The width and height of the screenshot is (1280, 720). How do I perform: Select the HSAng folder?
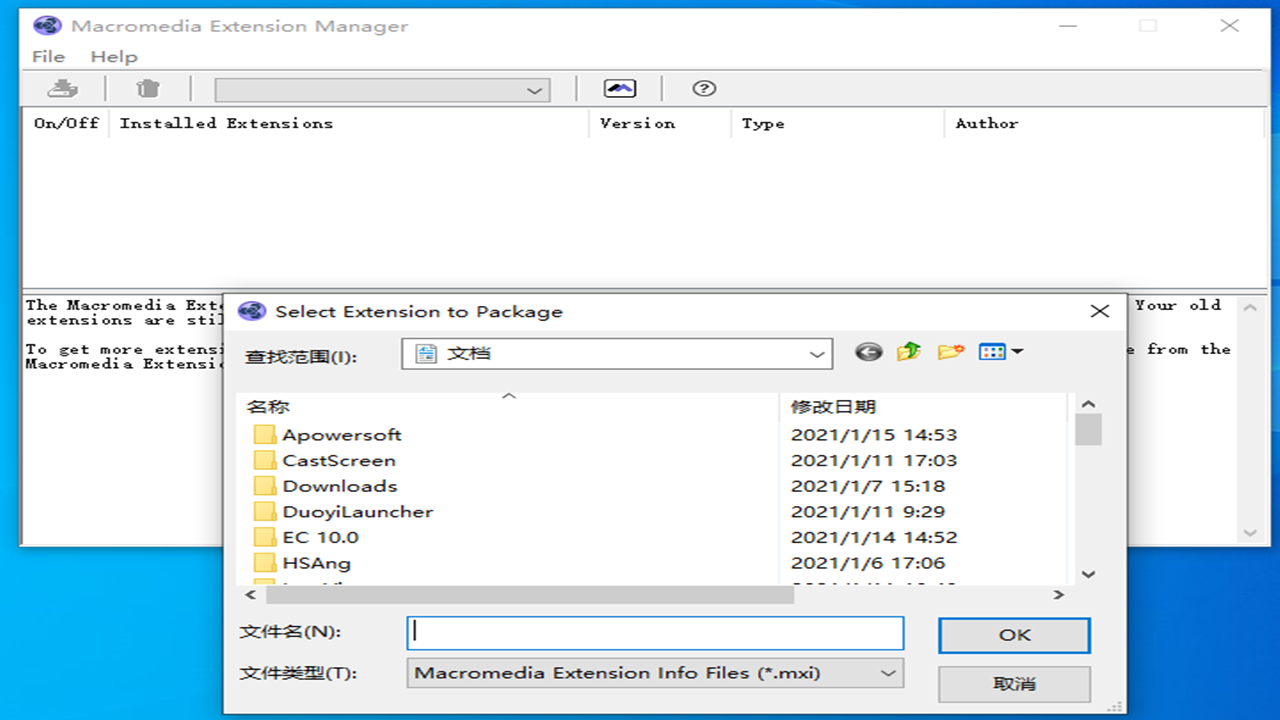point(302,564)
